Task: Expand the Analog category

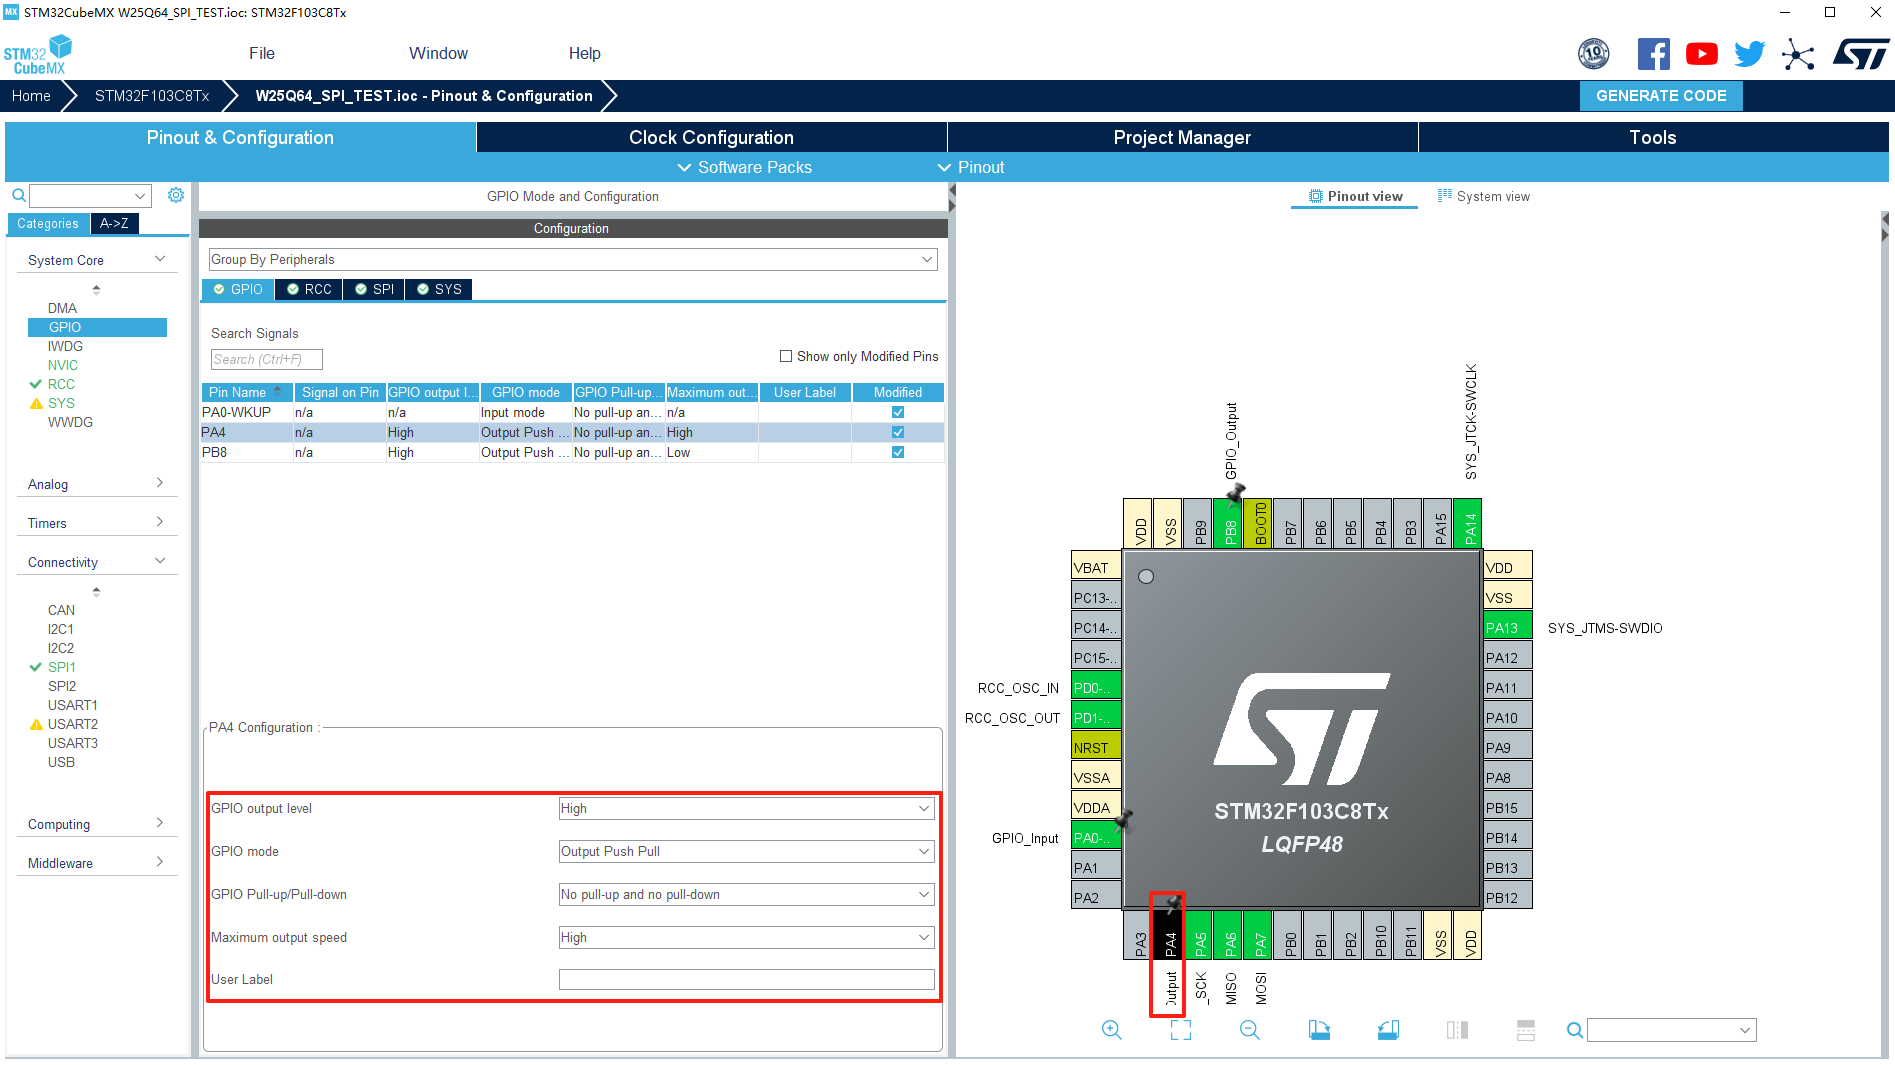Action: click(97, 484)
